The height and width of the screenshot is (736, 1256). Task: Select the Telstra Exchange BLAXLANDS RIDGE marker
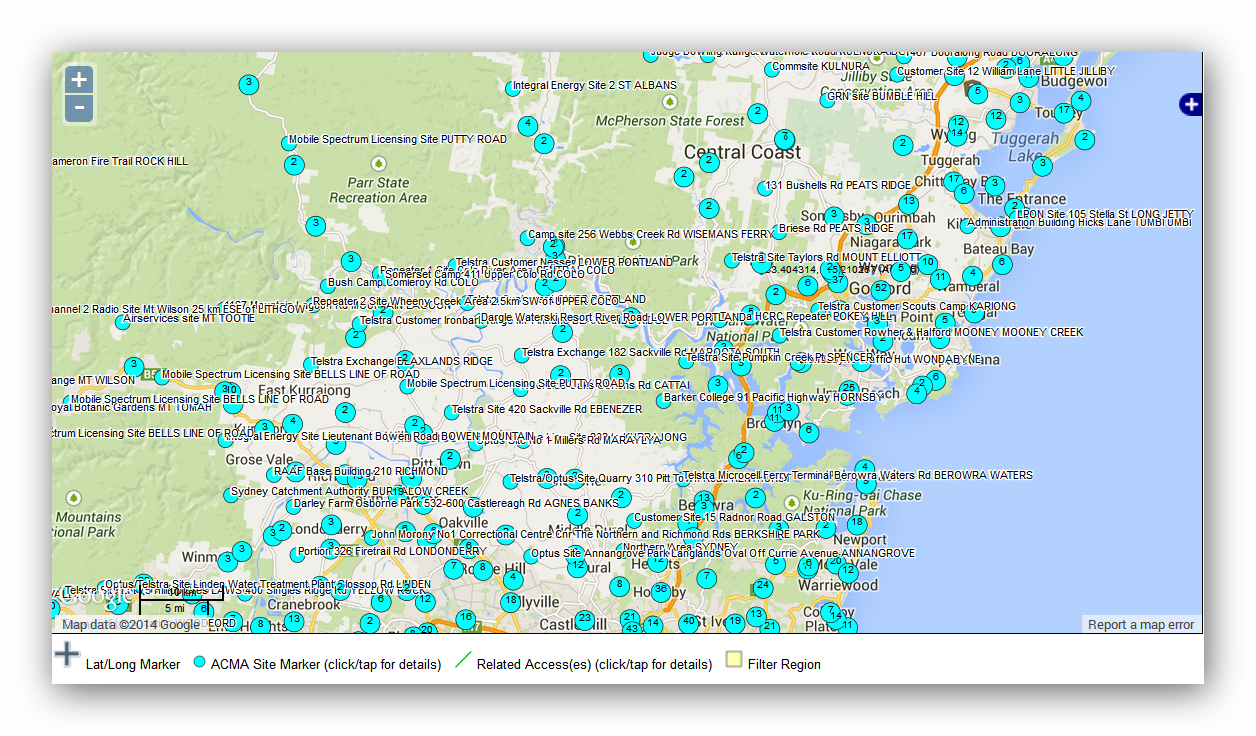pyautogui.click(x=309, y=364)
